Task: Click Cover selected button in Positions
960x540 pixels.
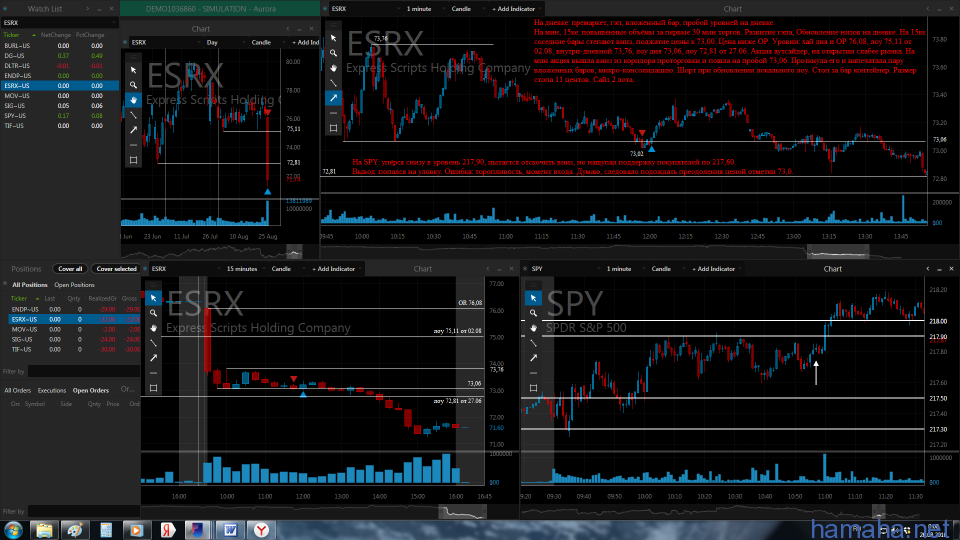Action: pos(116,269)
